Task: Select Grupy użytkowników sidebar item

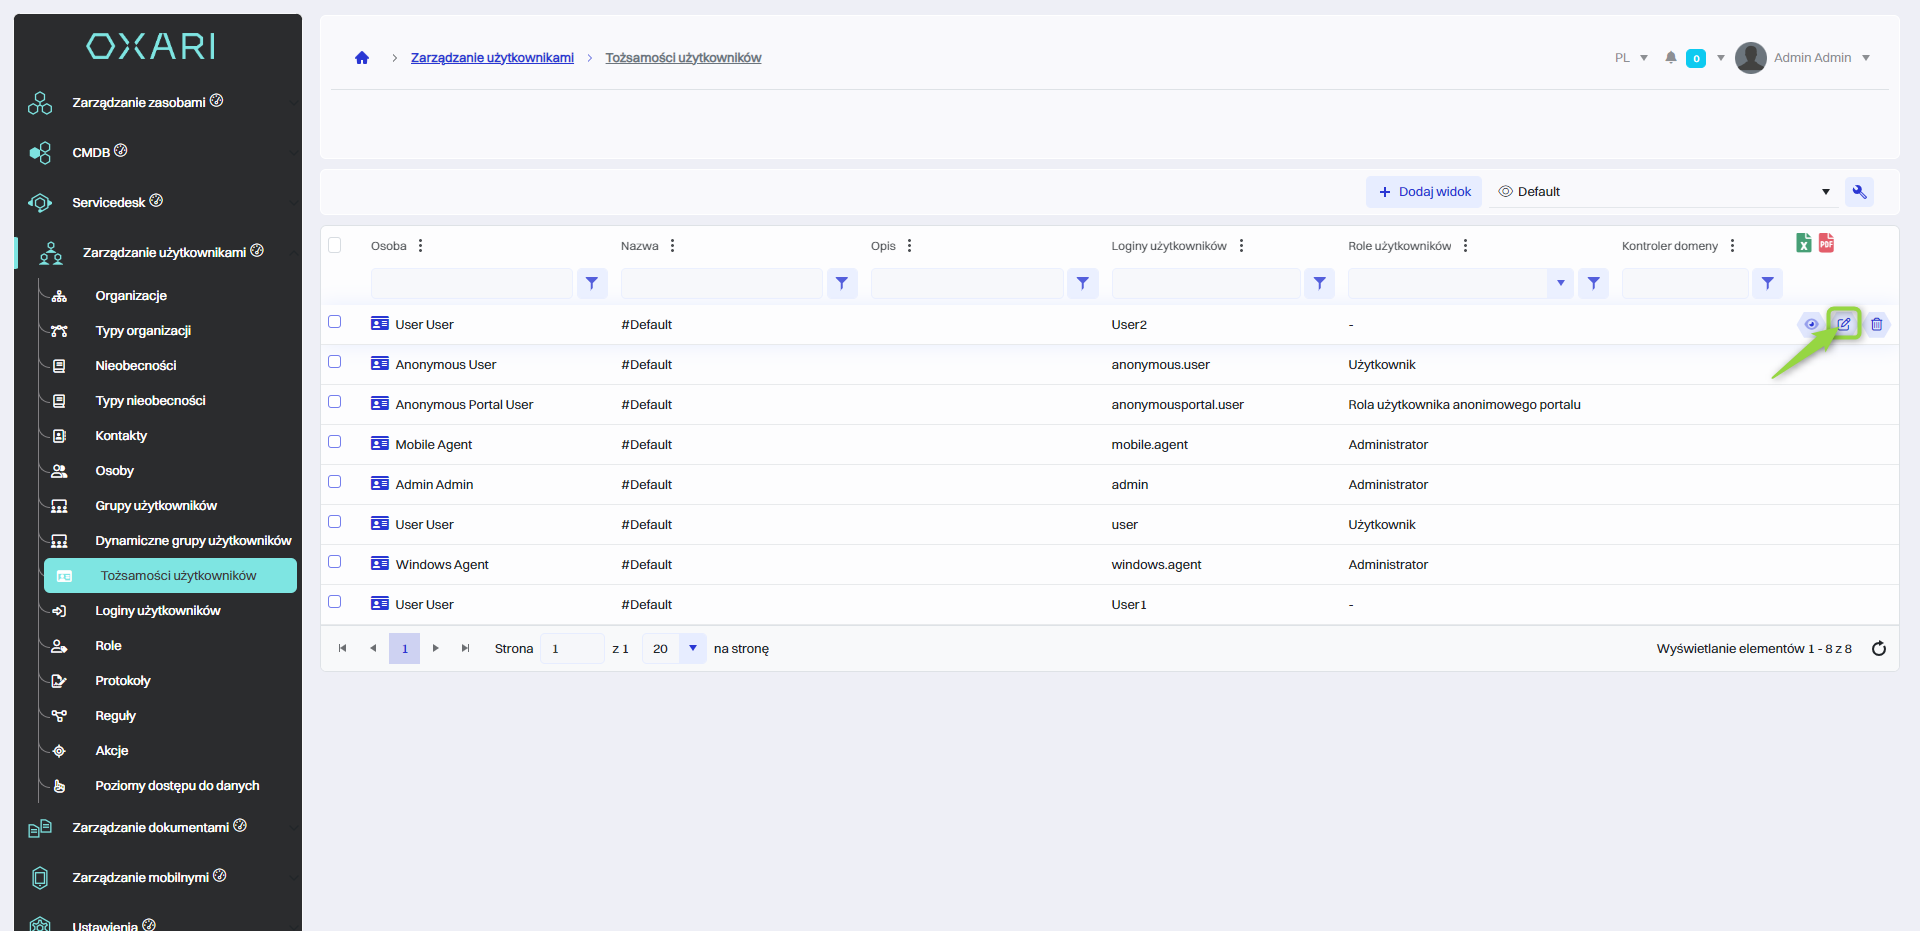Action: [x=155, y=506]
